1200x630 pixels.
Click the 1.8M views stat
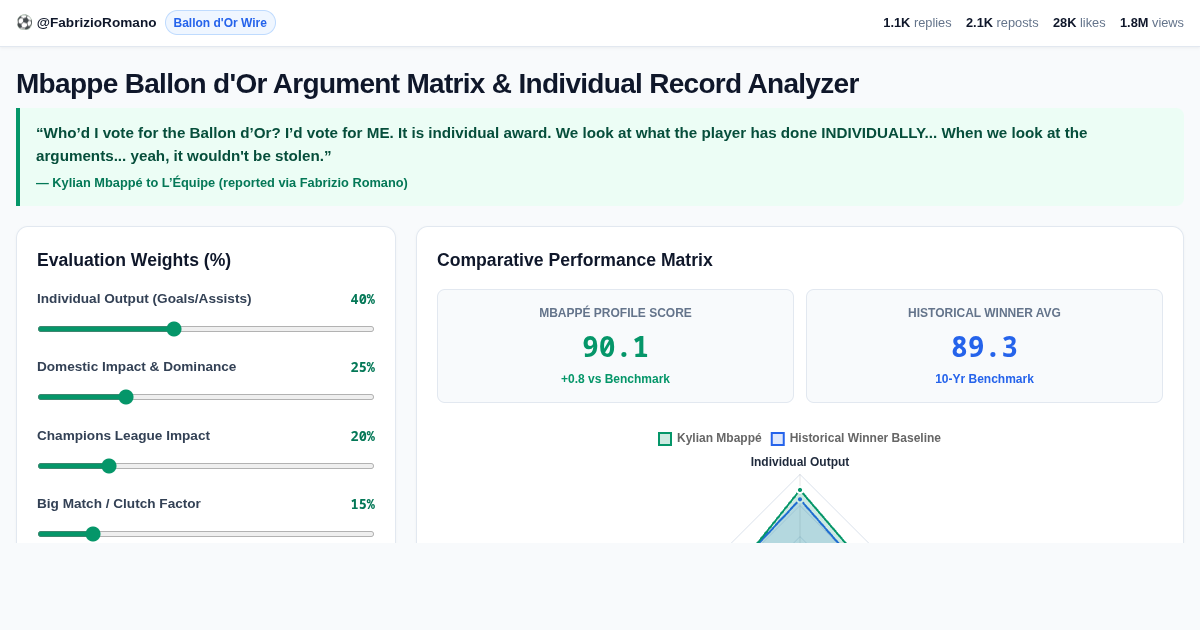pyautogui.click(x=1152, y=22)
